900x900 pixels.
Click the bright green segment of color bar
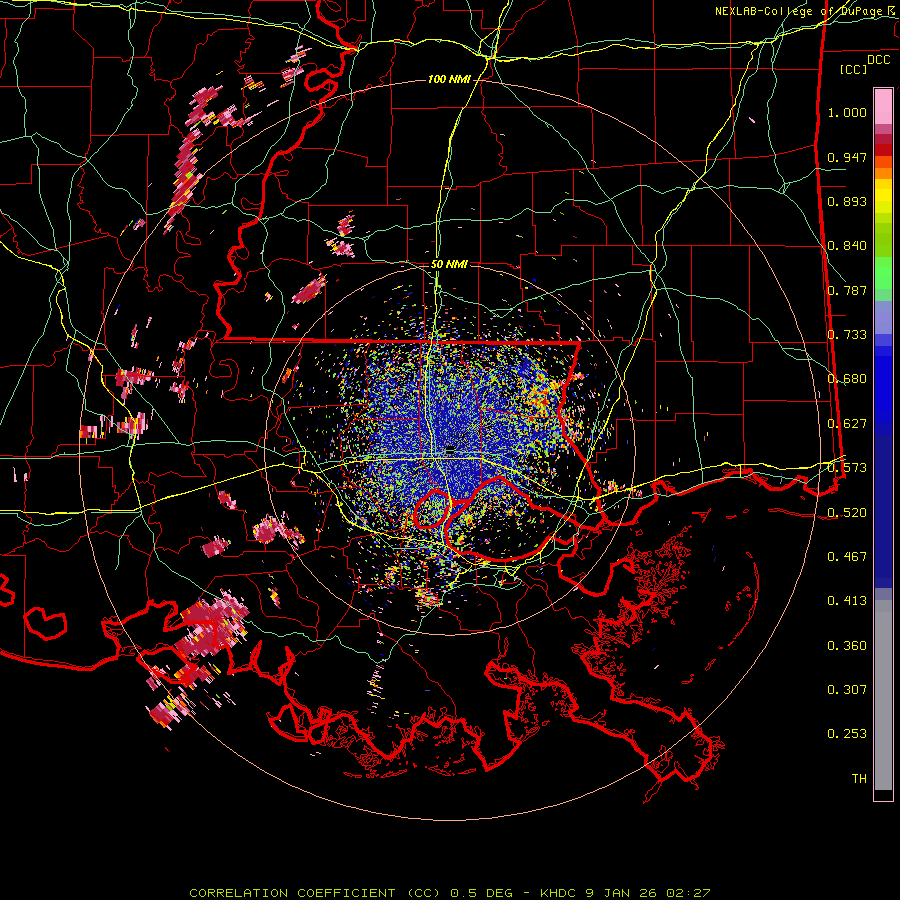pyautogui.click(x=883, y=273)
